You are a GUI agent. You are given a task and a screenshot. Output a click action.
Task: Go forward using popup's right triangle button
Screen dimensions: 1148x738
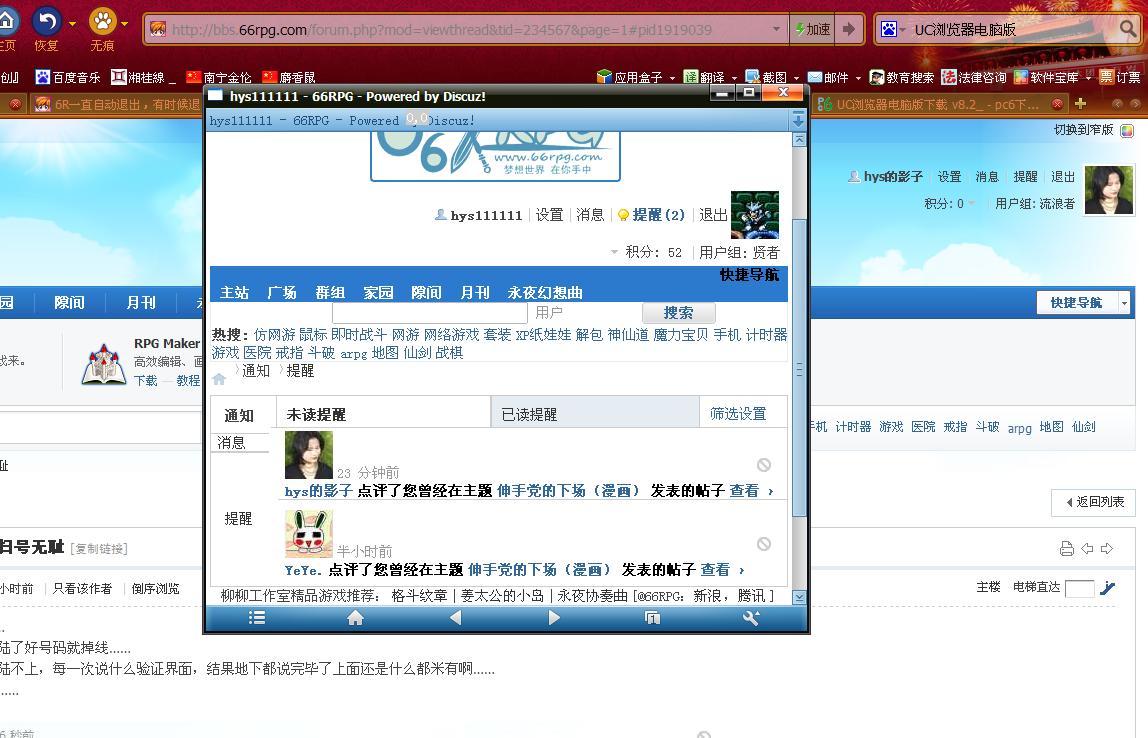[x=554, y=618]
